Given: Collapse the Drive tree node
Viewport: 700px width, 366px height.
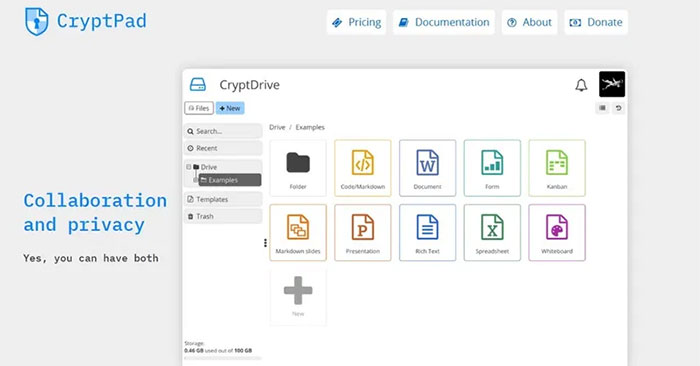Looking at the screenshot, I should [x=188, y=167].
